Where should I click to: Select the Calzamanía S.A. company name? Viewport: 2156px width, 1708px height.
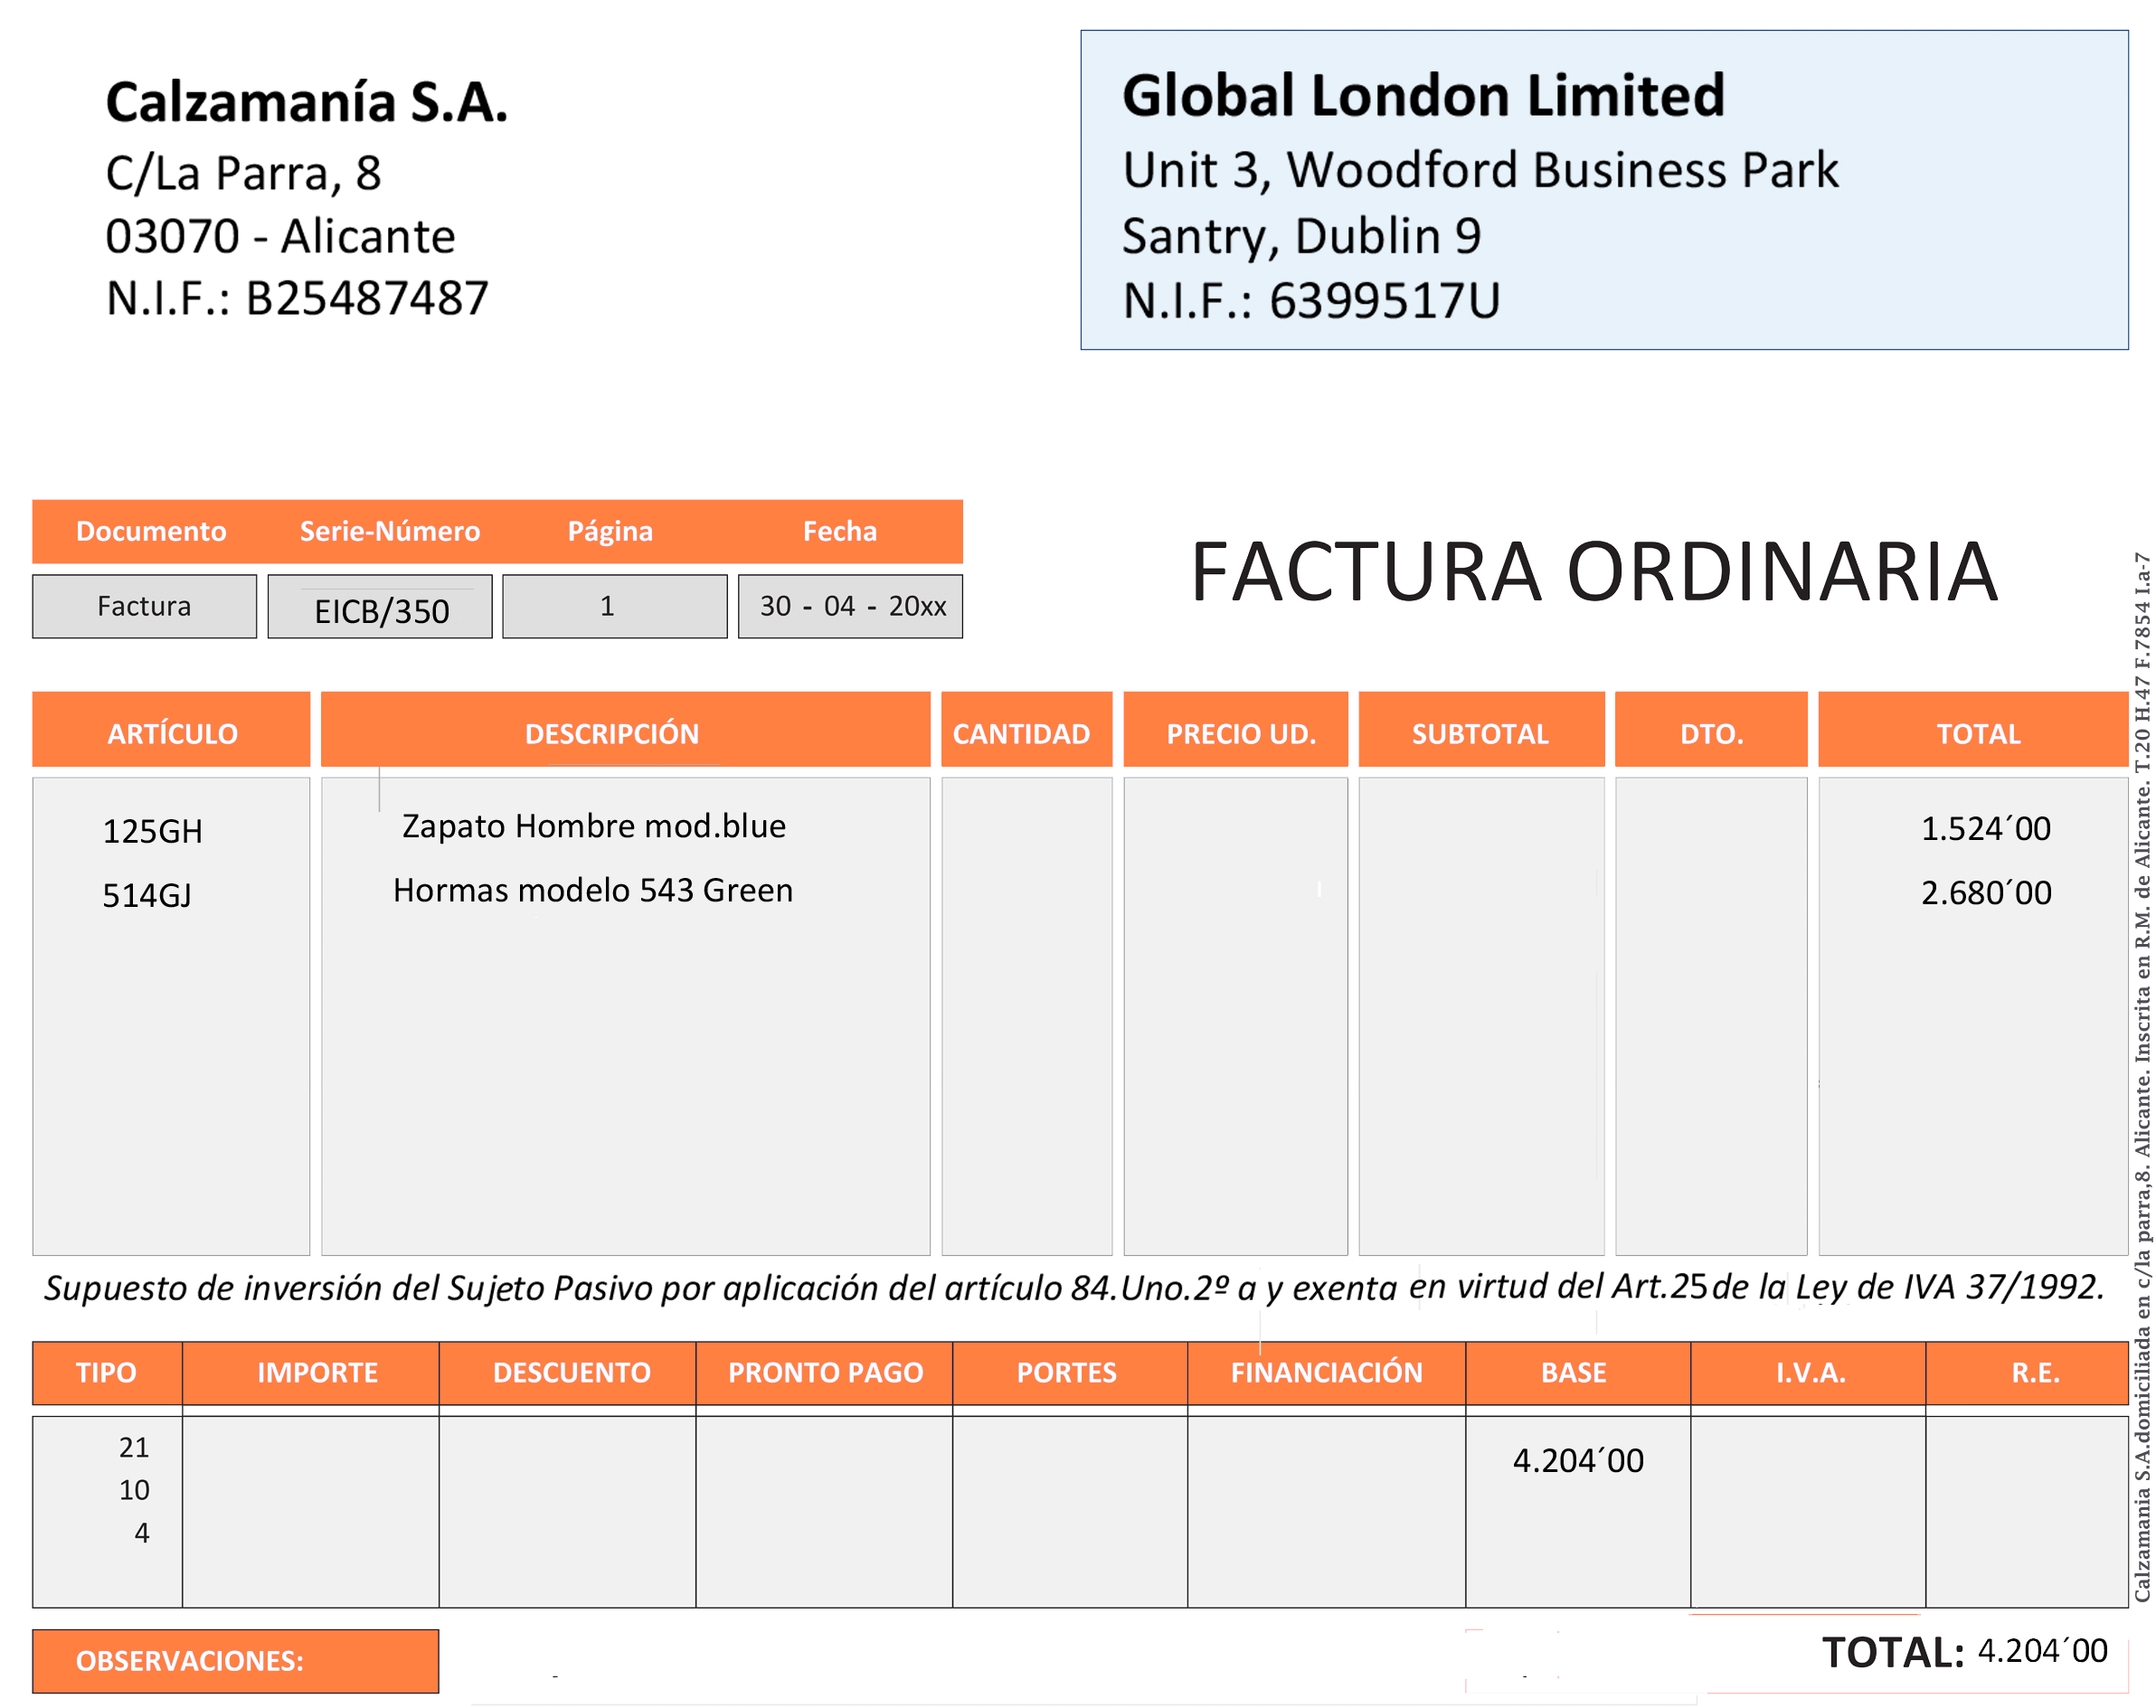coord(306,102)
